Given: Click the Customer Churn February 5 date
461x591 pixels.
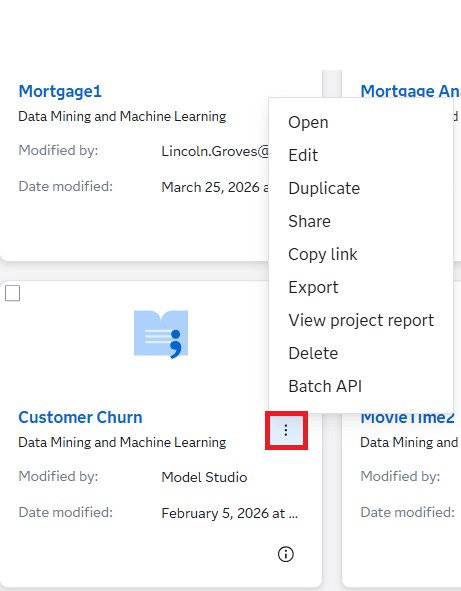Looking at the screenshot, I should (x=230, y=513).
